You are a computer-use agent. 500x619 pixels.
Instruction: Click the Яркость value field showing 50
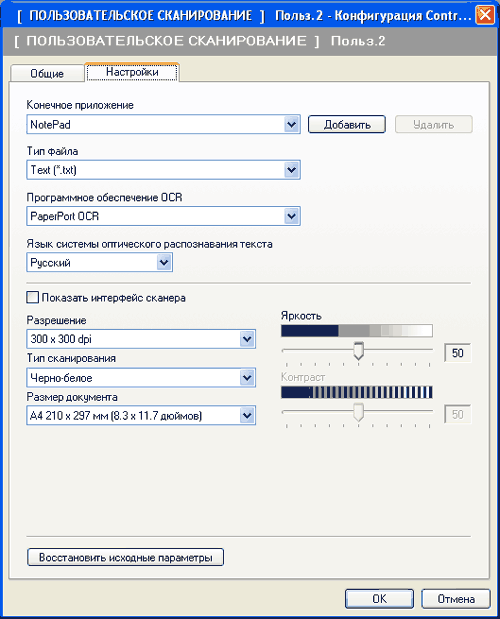click(457, 353)
